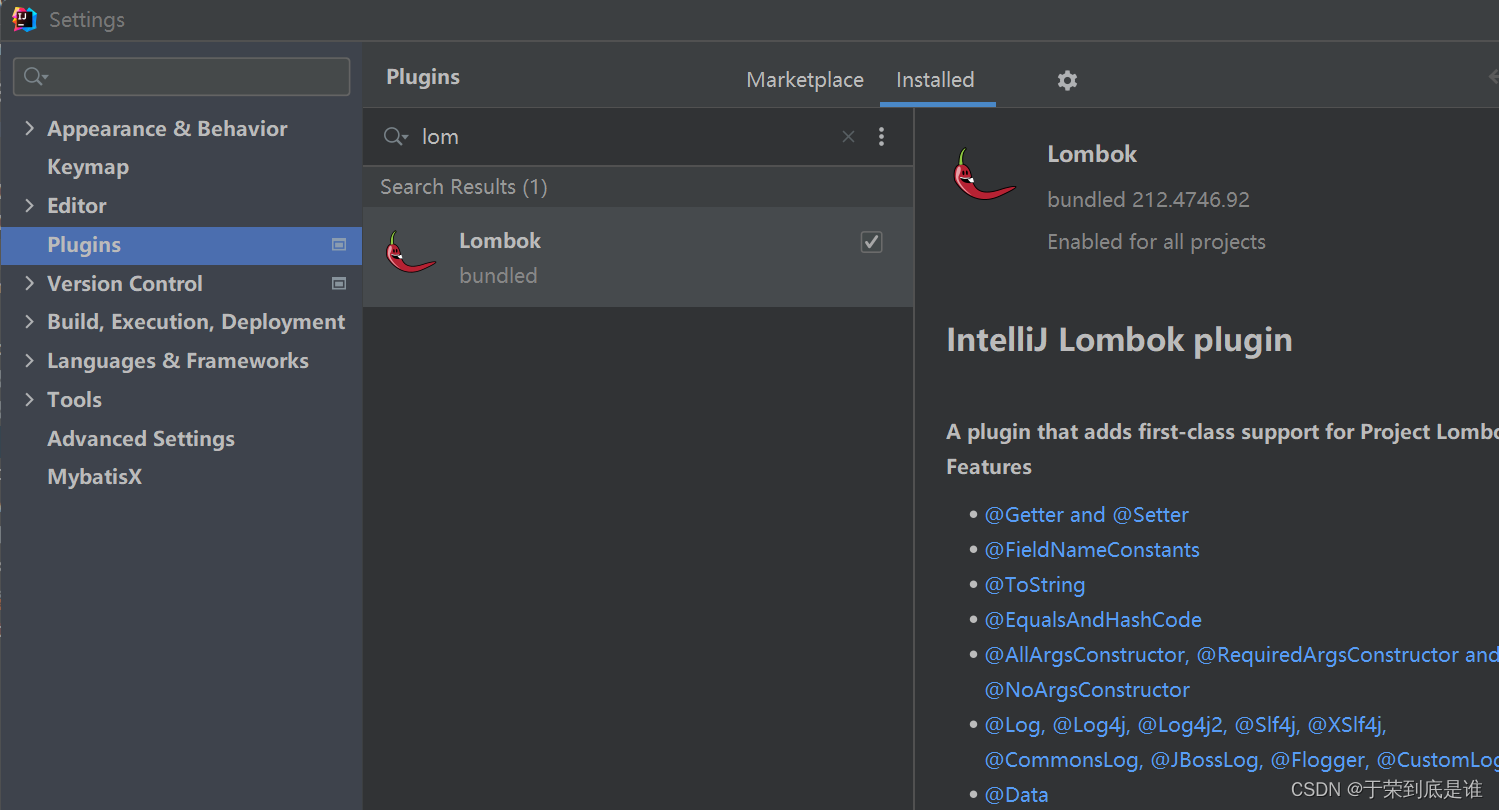The image size is (1499, 810).
Task: Select the Installed tab
Action: coord(935,80)
